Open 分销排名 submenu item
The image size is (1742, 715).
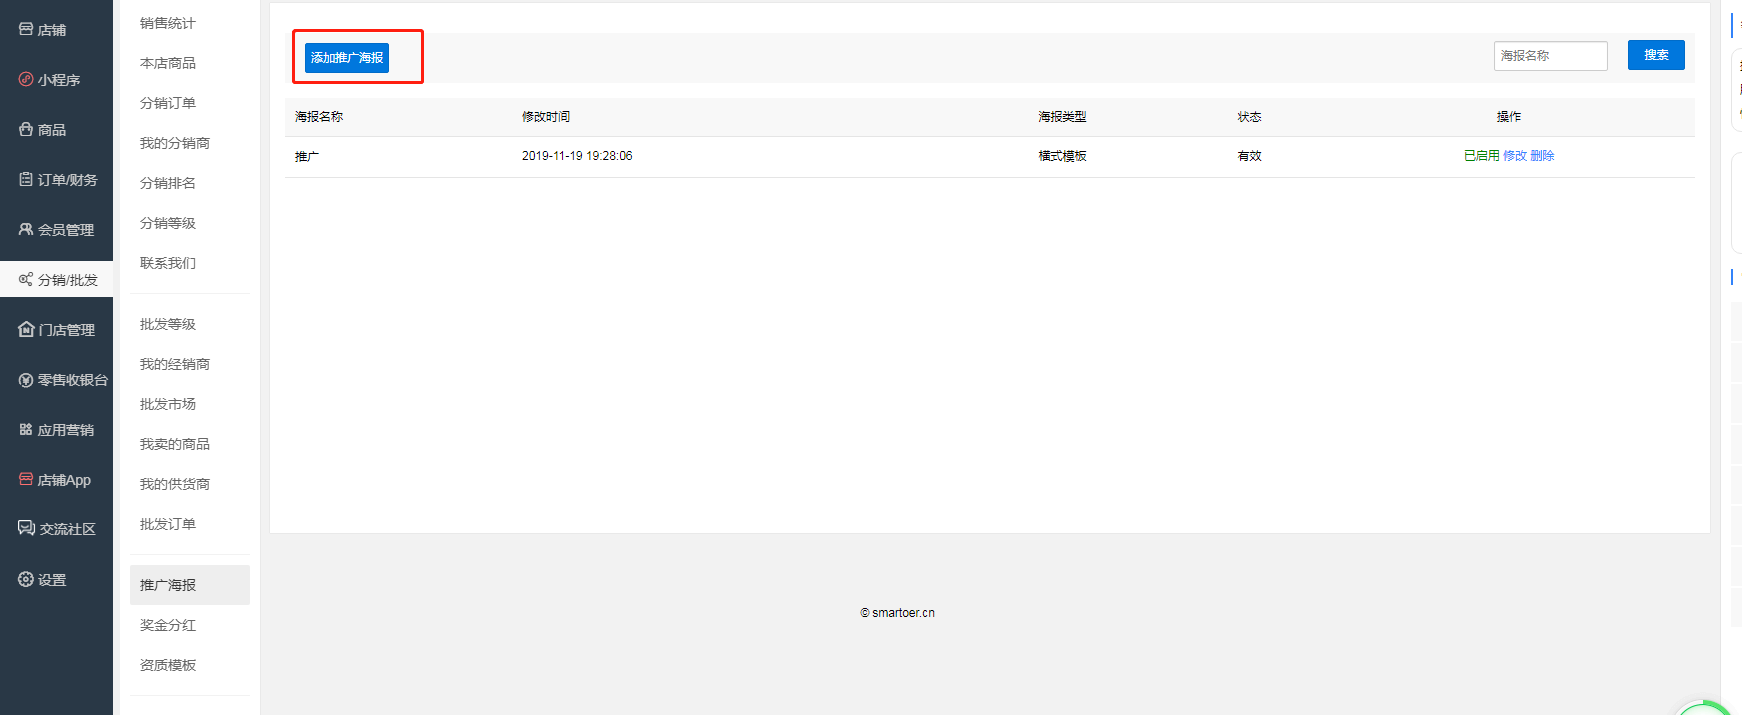(x=168, y=183)
